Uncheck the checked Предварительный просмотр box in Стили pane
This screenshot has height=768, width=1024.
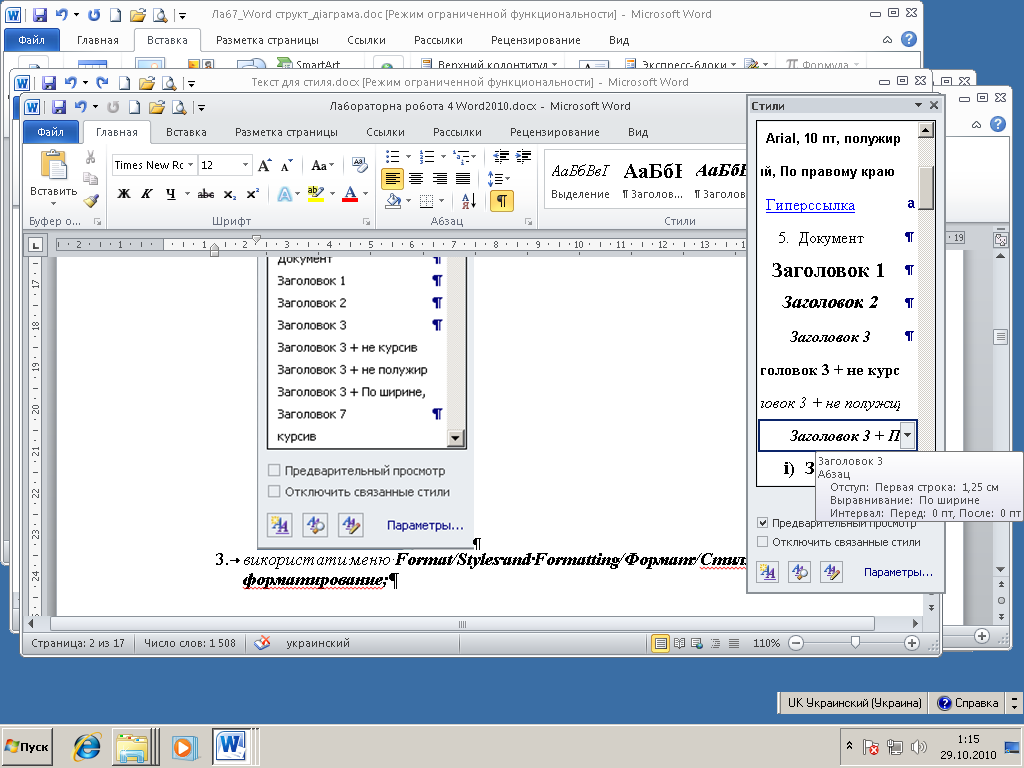(x=762, y=522)
